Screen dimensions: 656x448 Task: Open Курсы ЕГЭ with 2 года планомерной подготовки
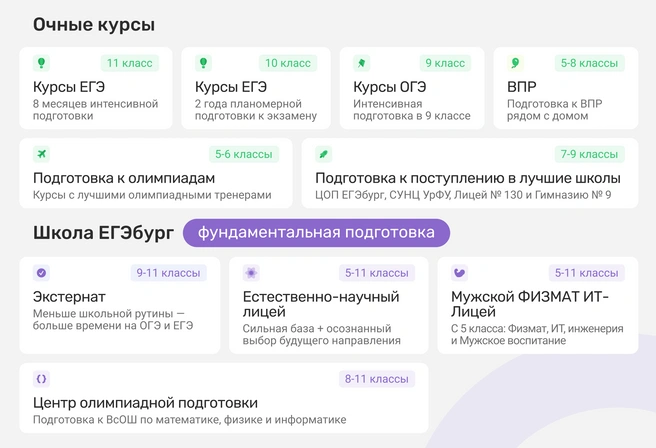256,88
